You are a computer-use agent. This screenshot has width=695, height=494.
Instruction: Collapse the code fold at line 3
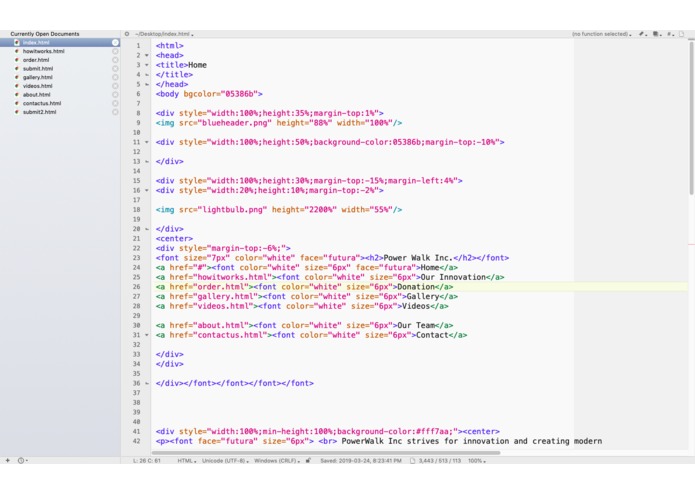(147, 65)
